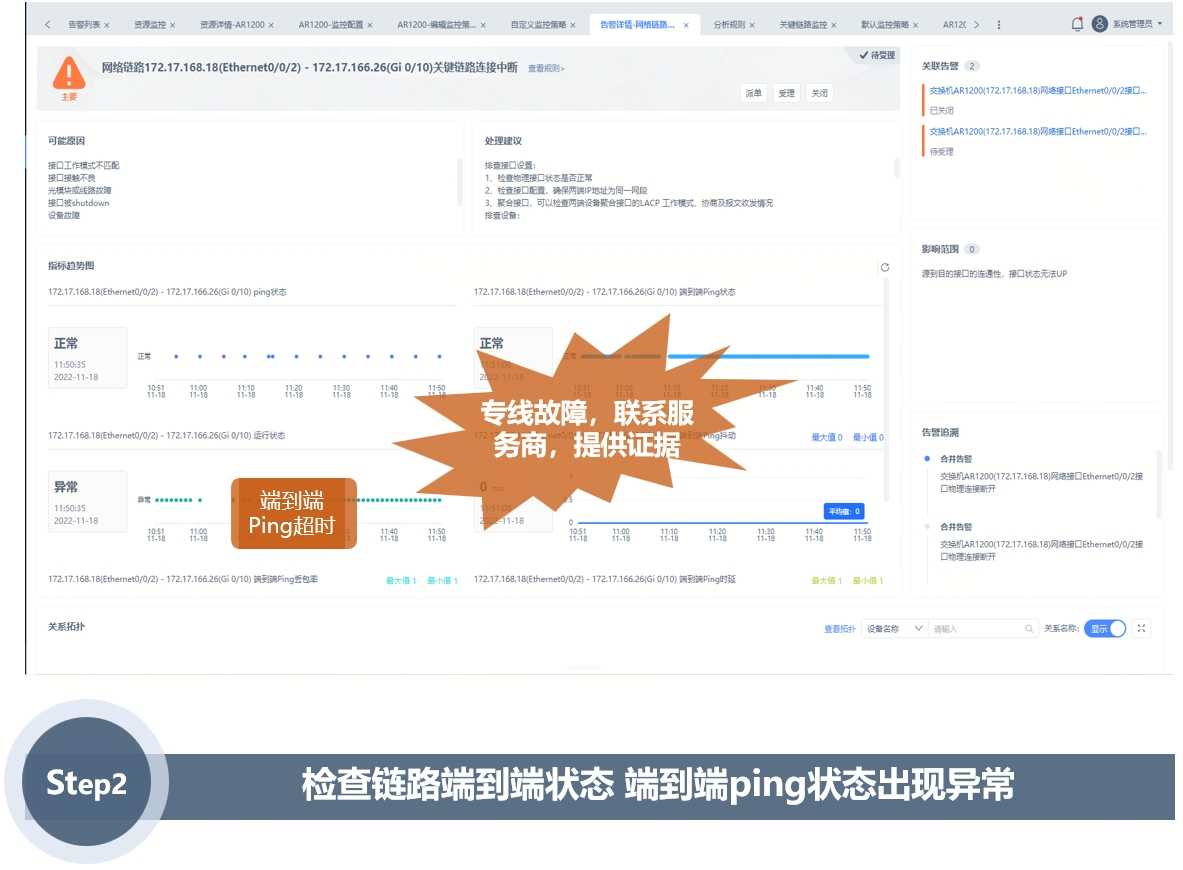Screen dimensions: 1183x870
Task: Switch to the AR1200-监控配置 tab
Action: click(330, 25)
